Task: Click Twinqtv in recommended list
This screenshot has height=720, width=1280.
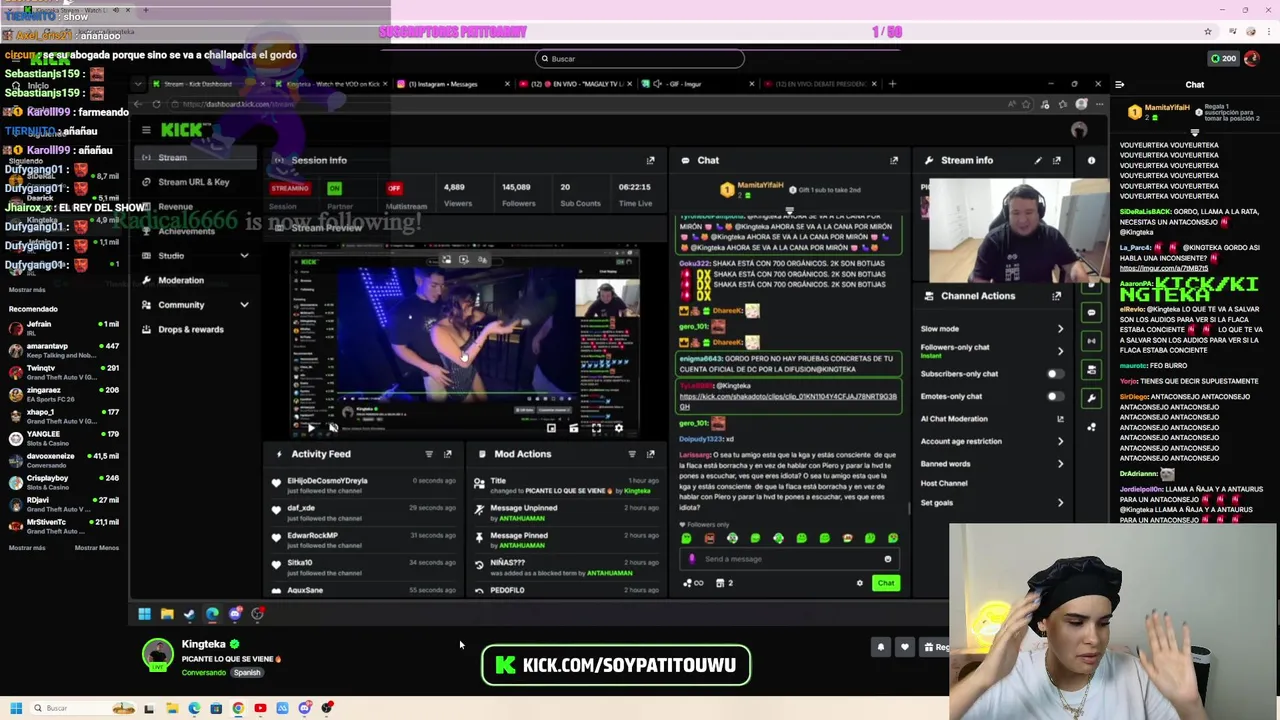Action: (x=41, y=368)
